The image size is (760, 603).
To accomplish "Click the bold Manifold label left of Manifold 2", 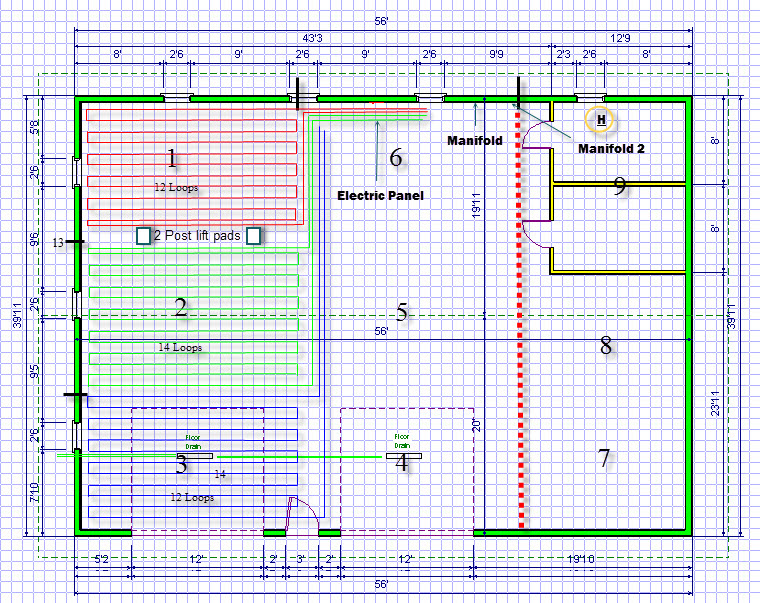I will point(474,141).
